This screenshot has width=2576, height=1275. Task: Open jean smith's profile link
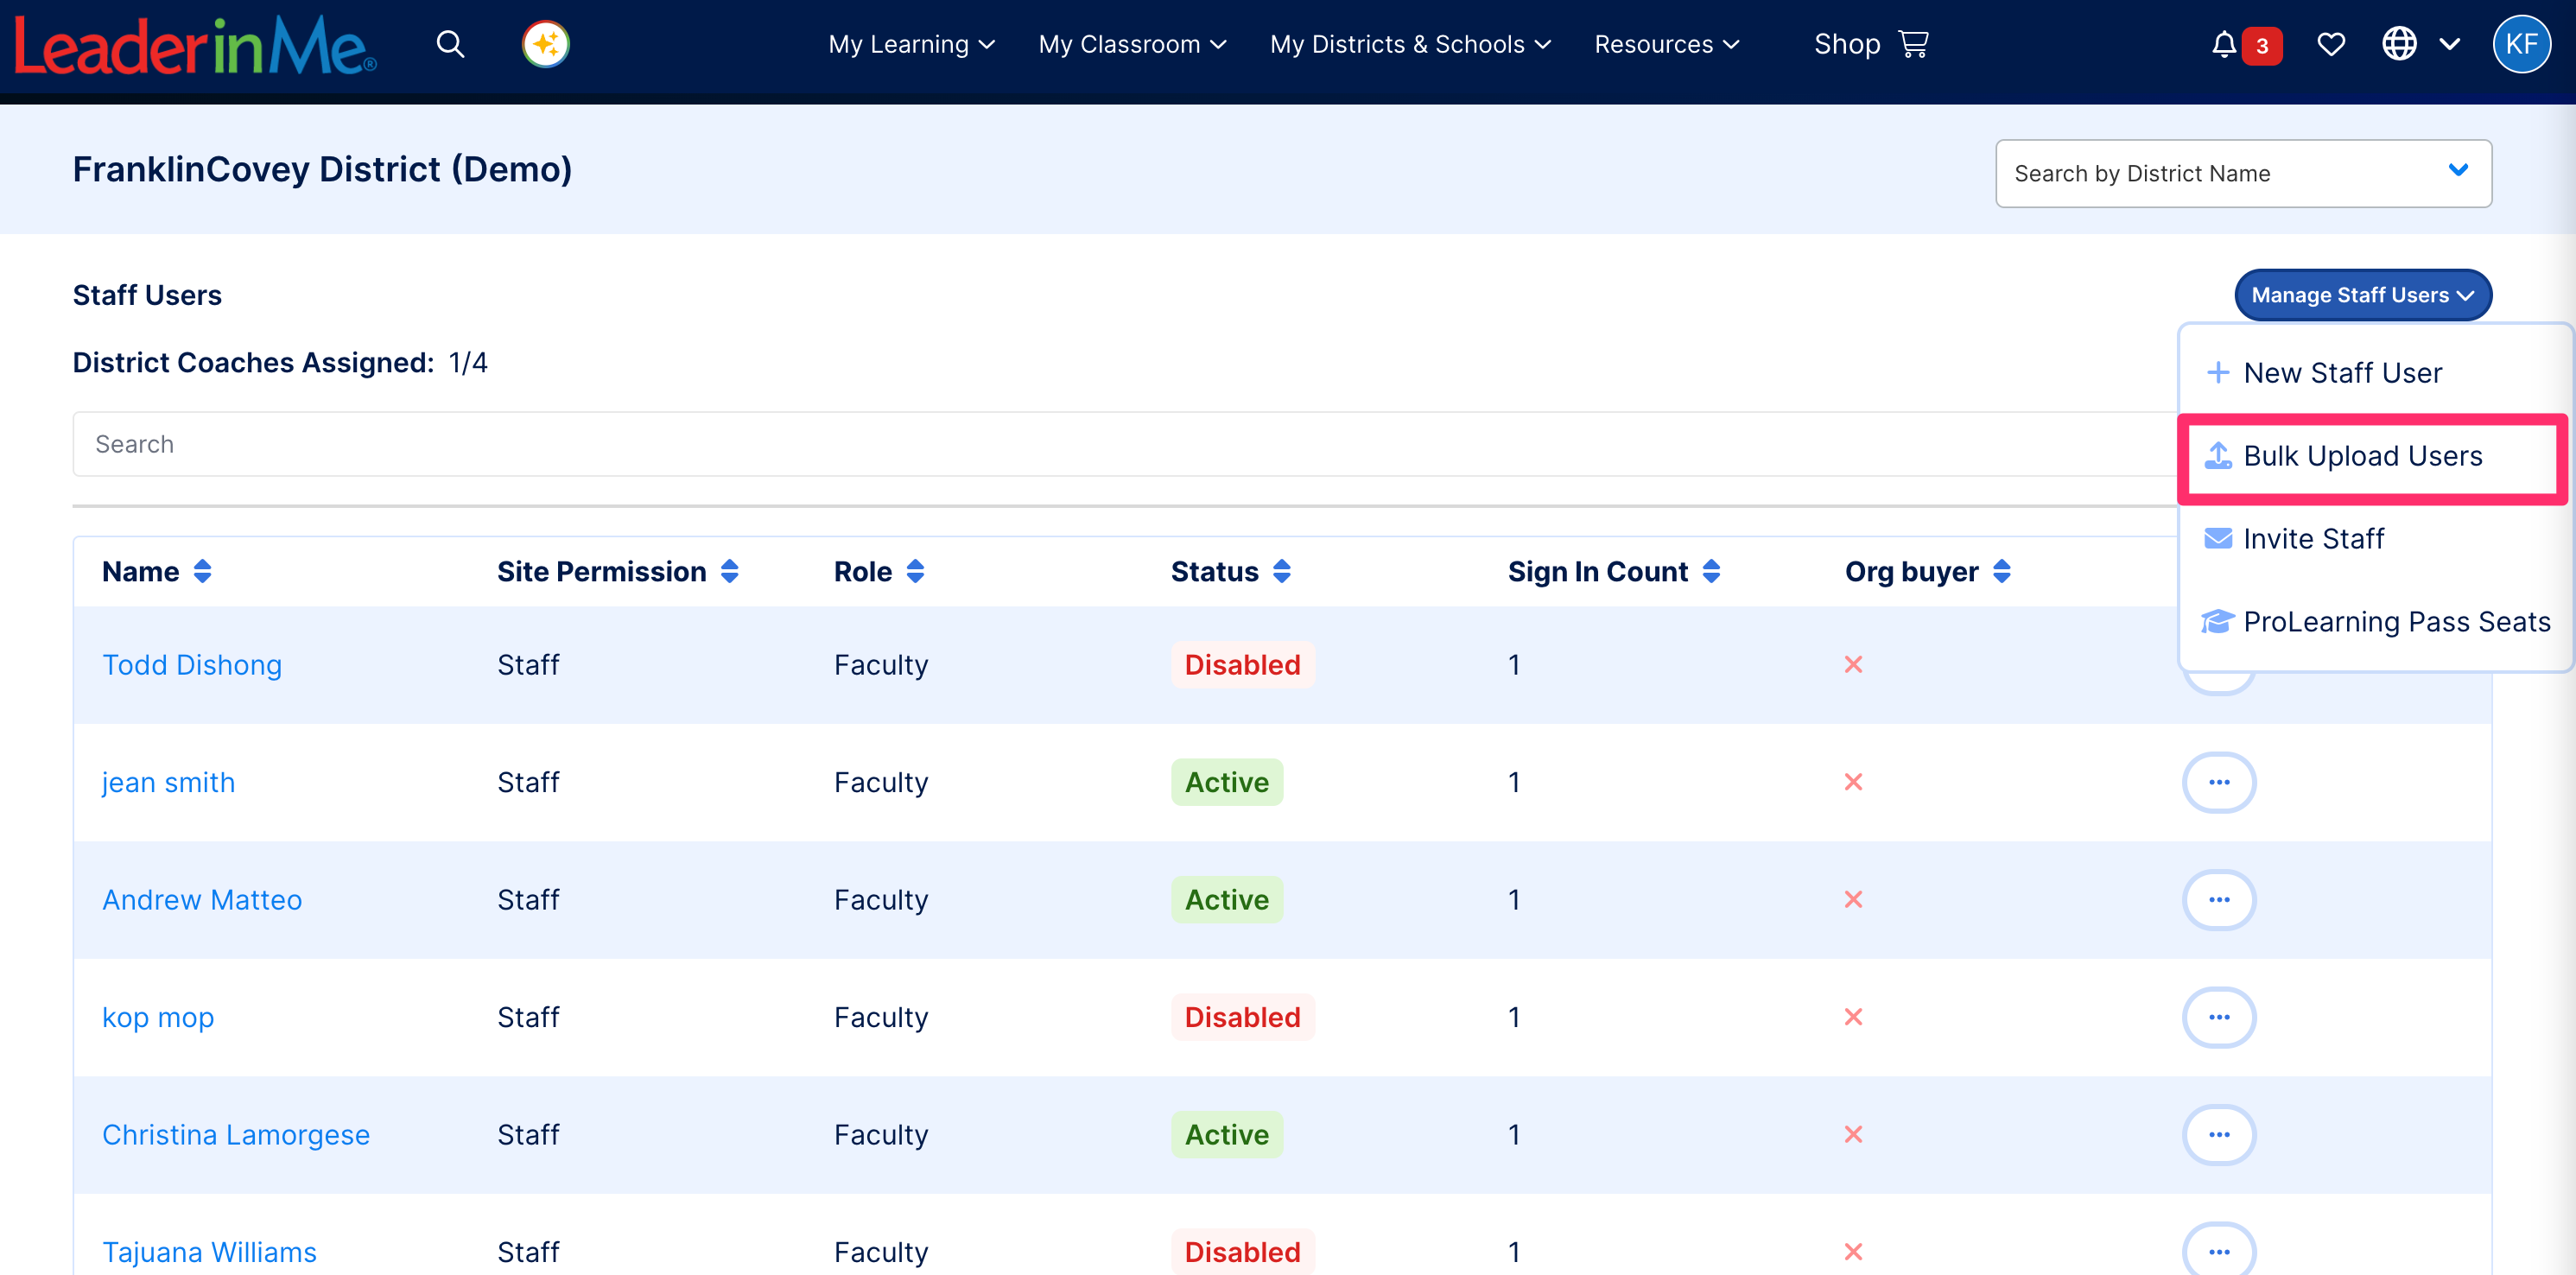coord(168,782)
